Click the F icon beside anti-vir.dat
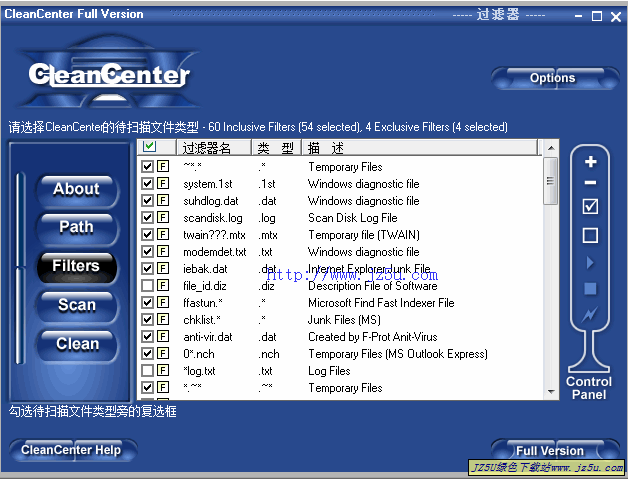628x479 pixels. click(163, 336)
